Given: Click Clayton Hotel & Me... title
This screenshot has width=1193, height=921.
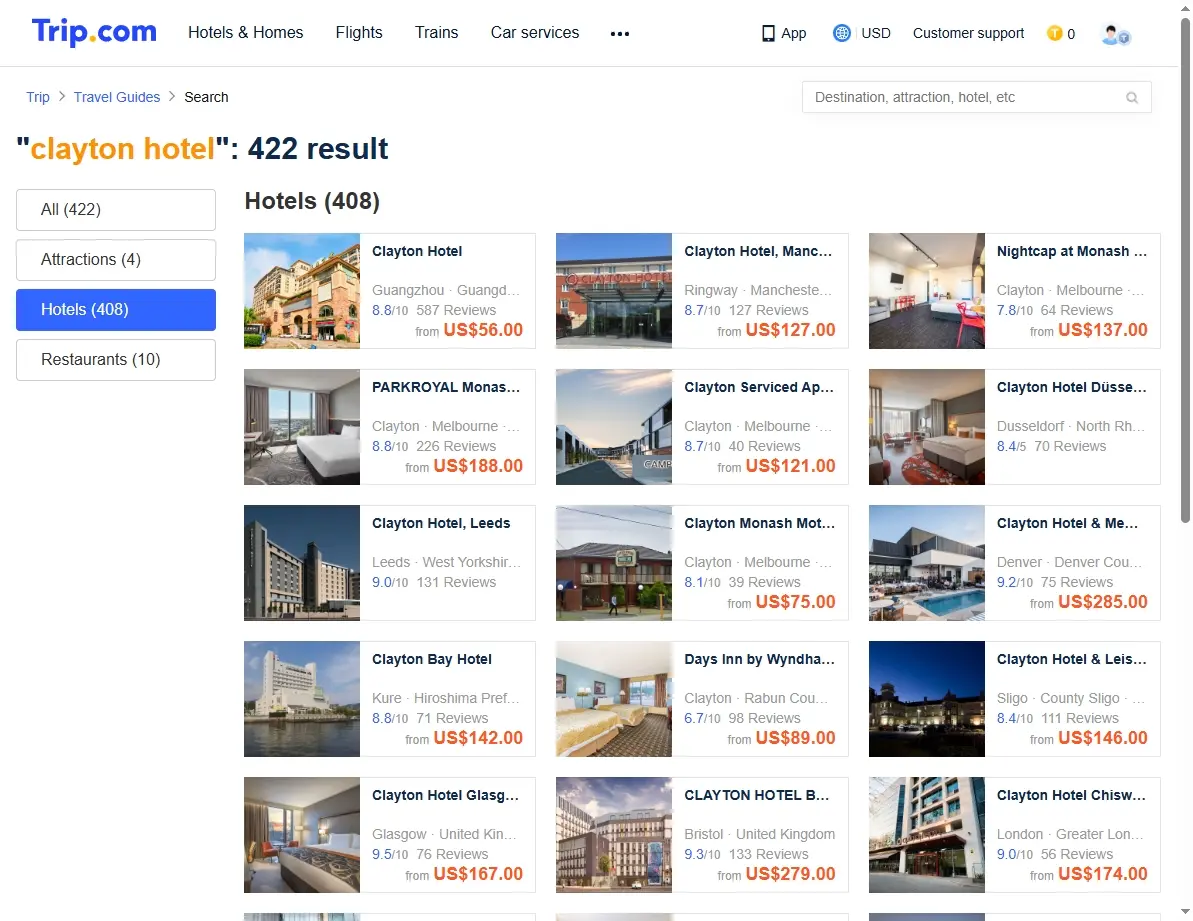Looking at the screenshot, I should [1067, 524].
